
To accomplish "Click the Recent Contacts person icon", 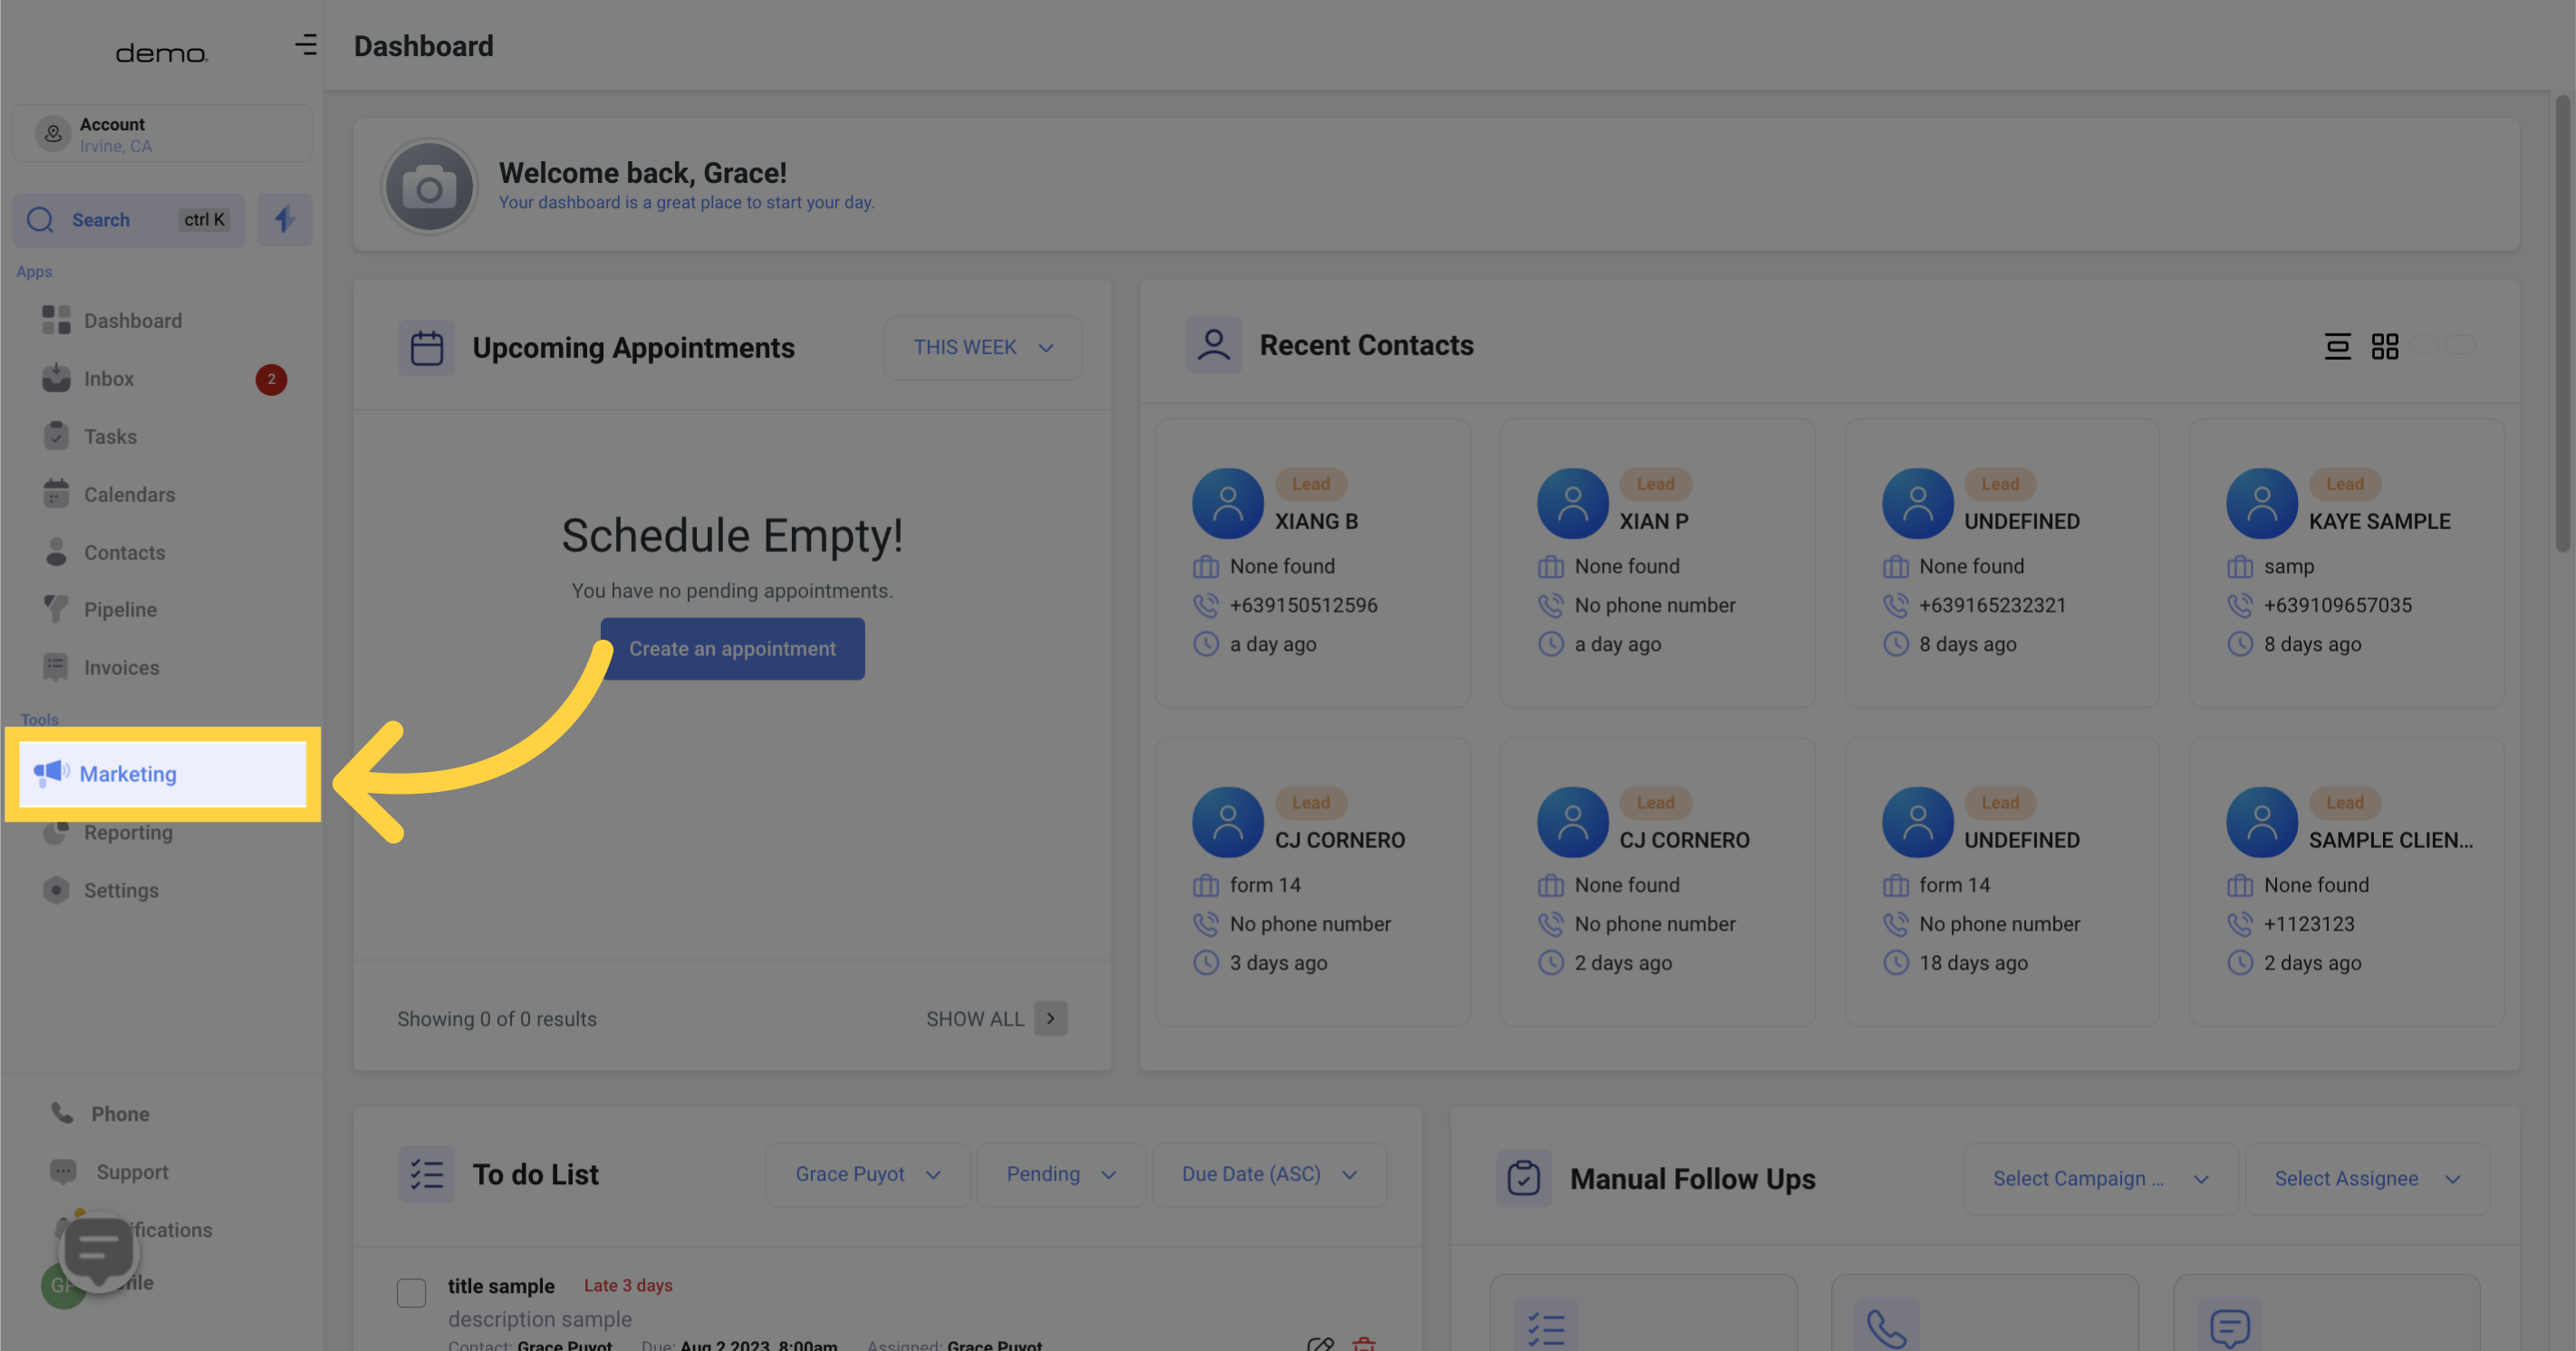I will tap(1213, 345).
